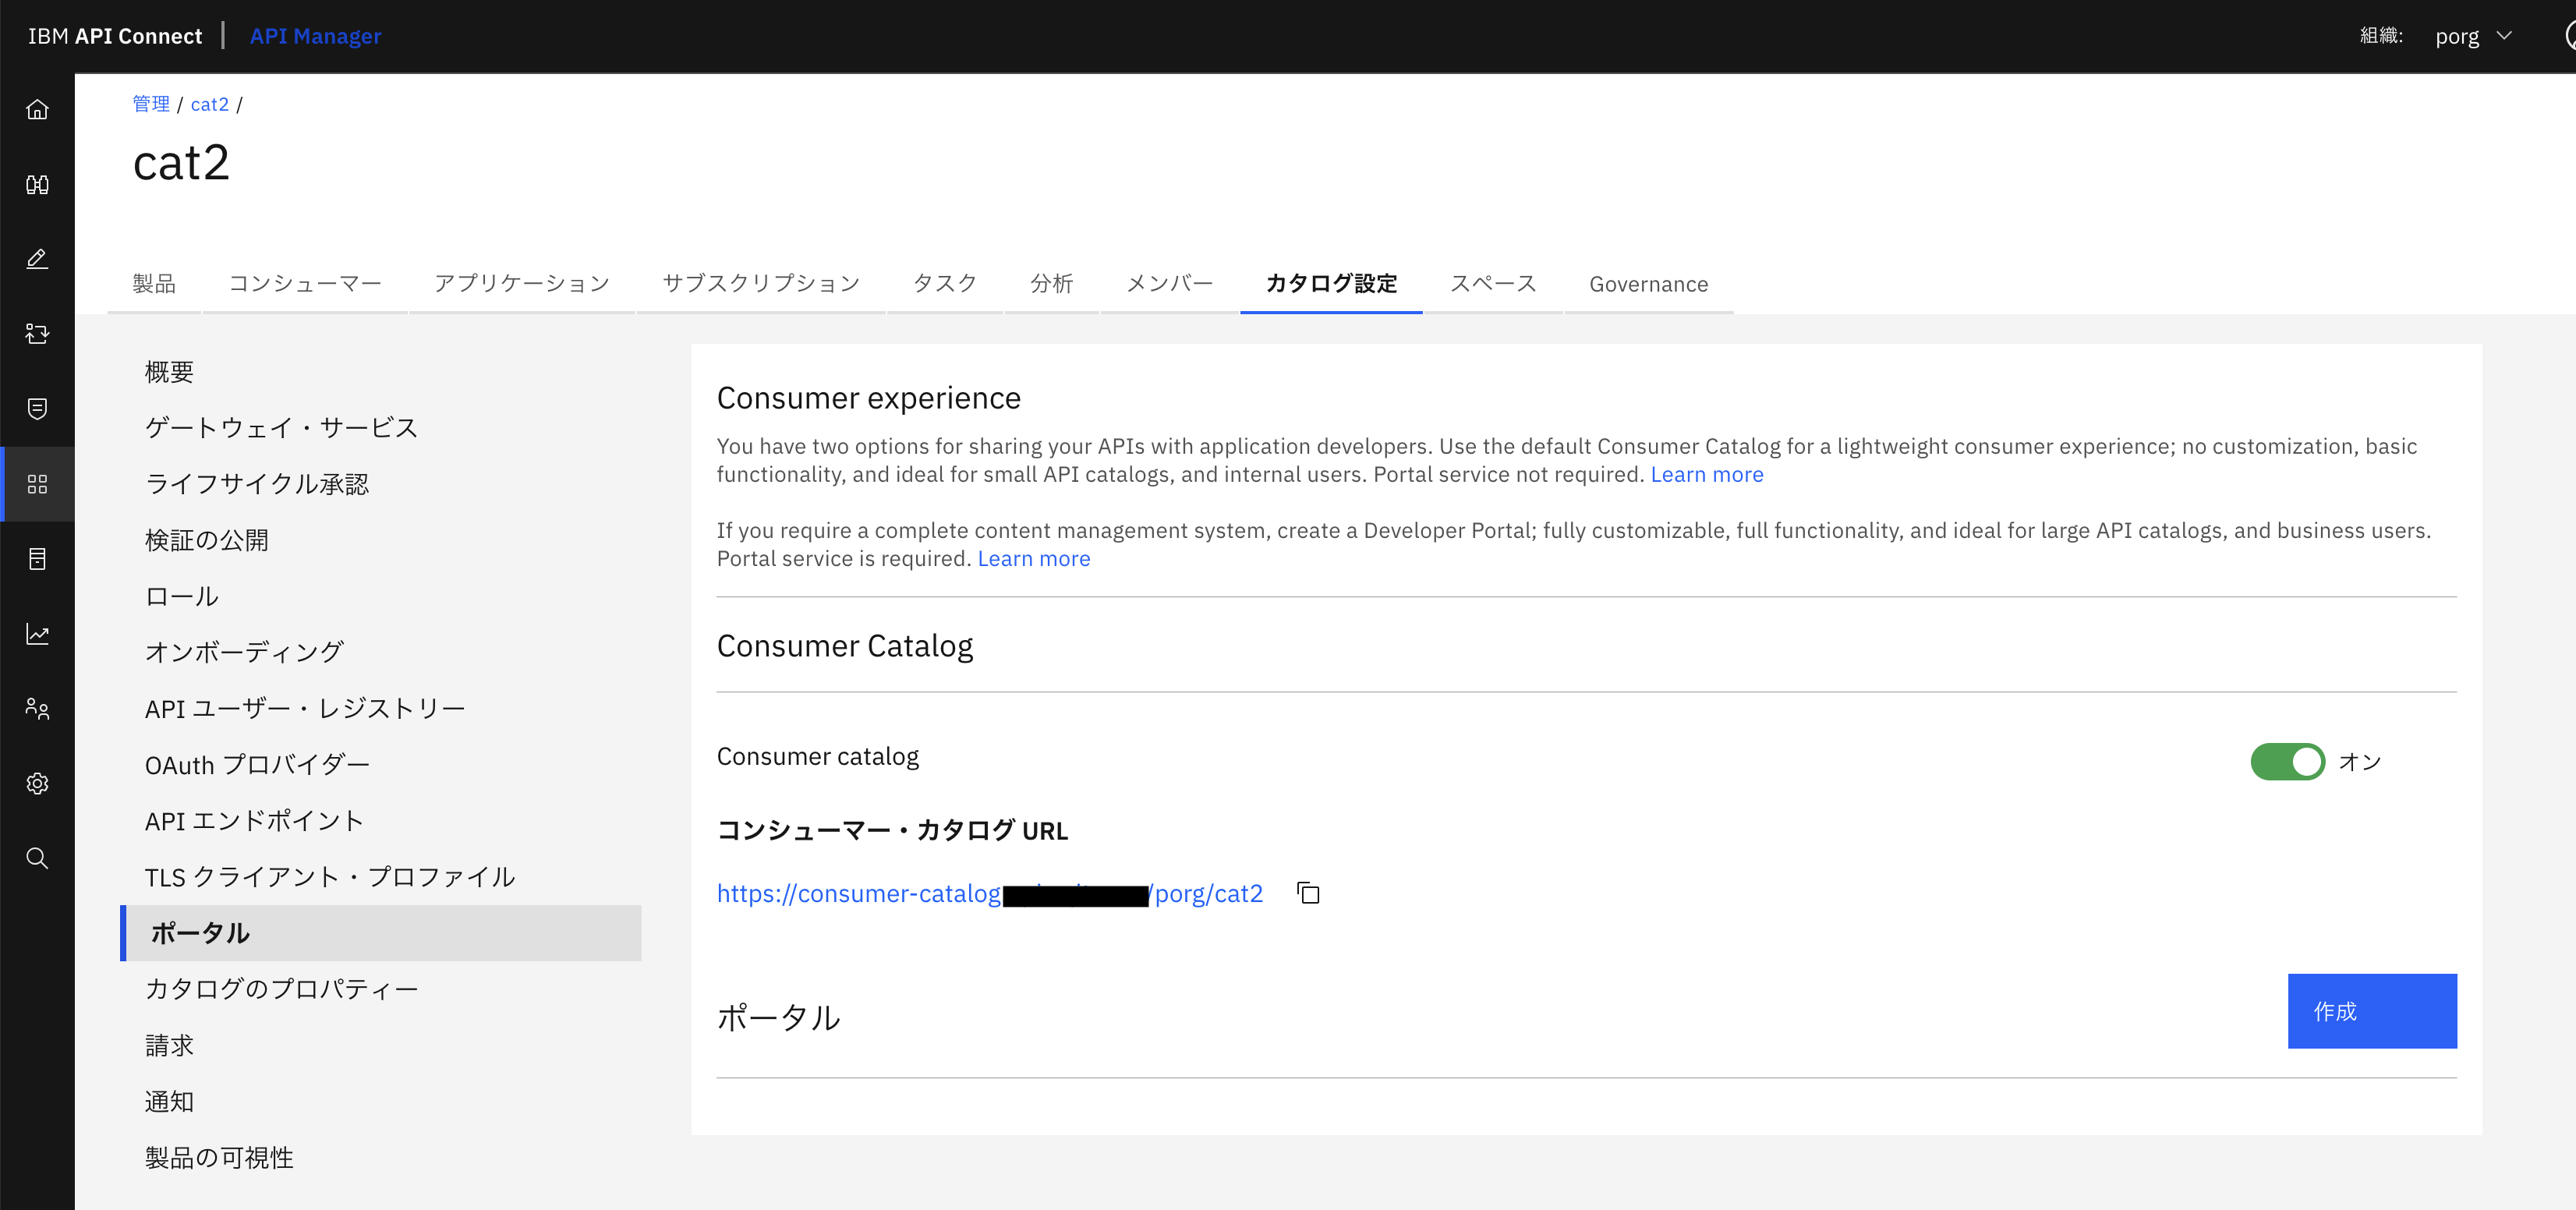Image resolution: width=2576 pixels, height=1210 pixels.
Task: Open the Analytics trend icon
Action: [x=37, y=633]
